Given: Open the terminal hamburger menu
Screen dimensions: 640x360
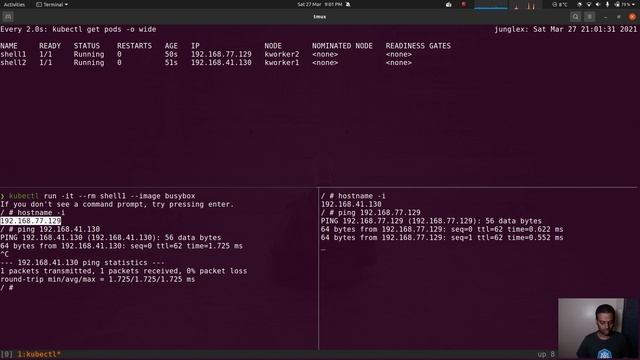Looking at the screenshot, I should click(589, 17).
